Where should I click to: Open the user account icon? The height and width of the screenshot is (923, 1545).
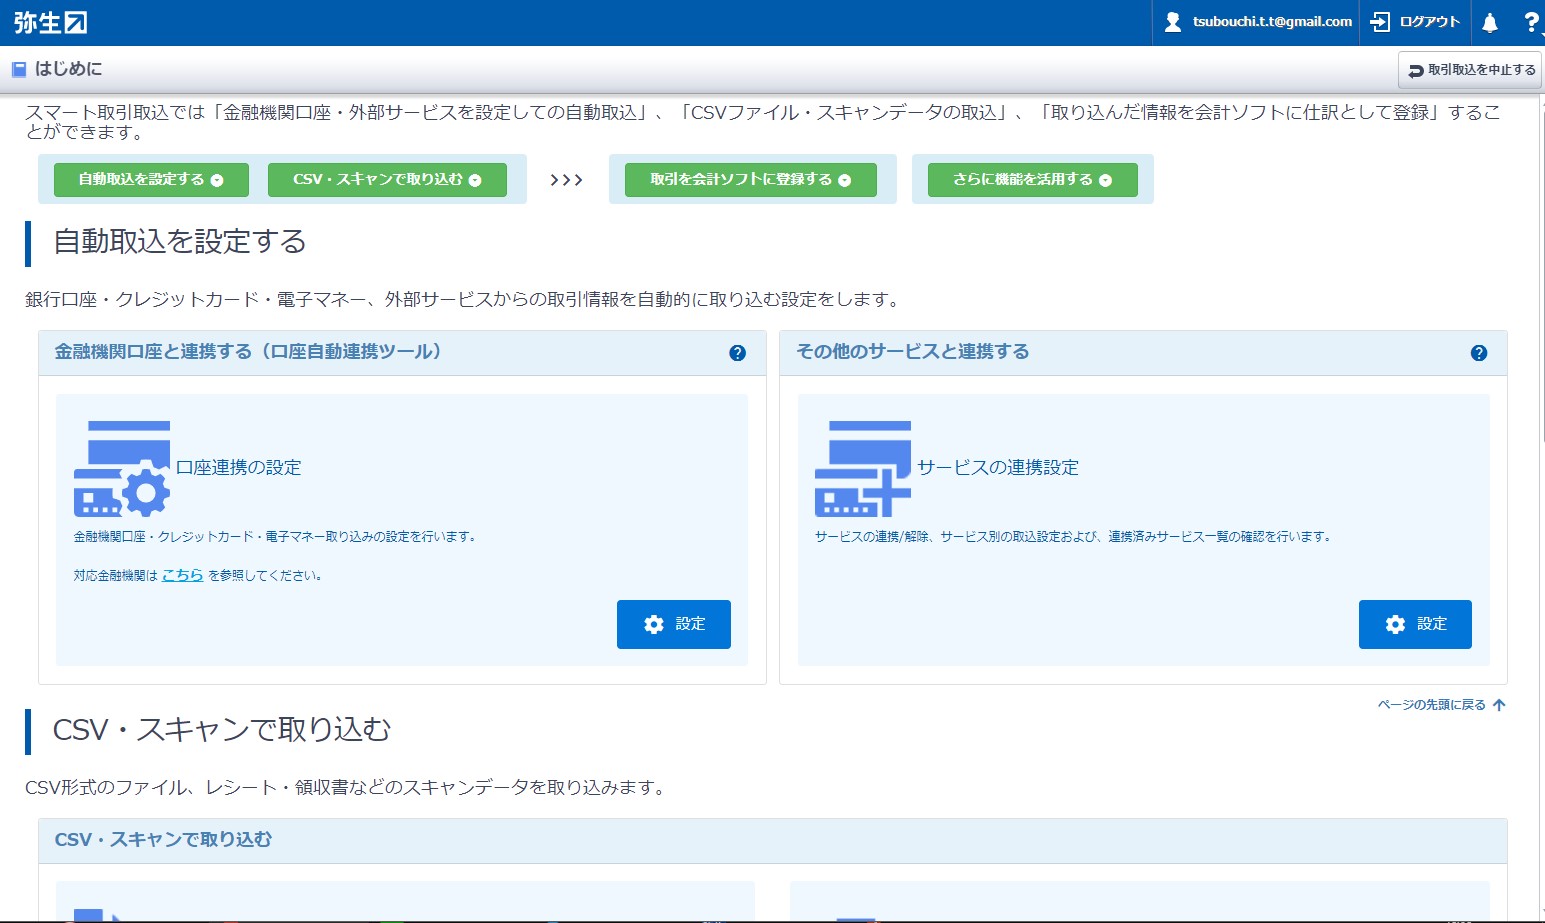tap(1173, 22)
